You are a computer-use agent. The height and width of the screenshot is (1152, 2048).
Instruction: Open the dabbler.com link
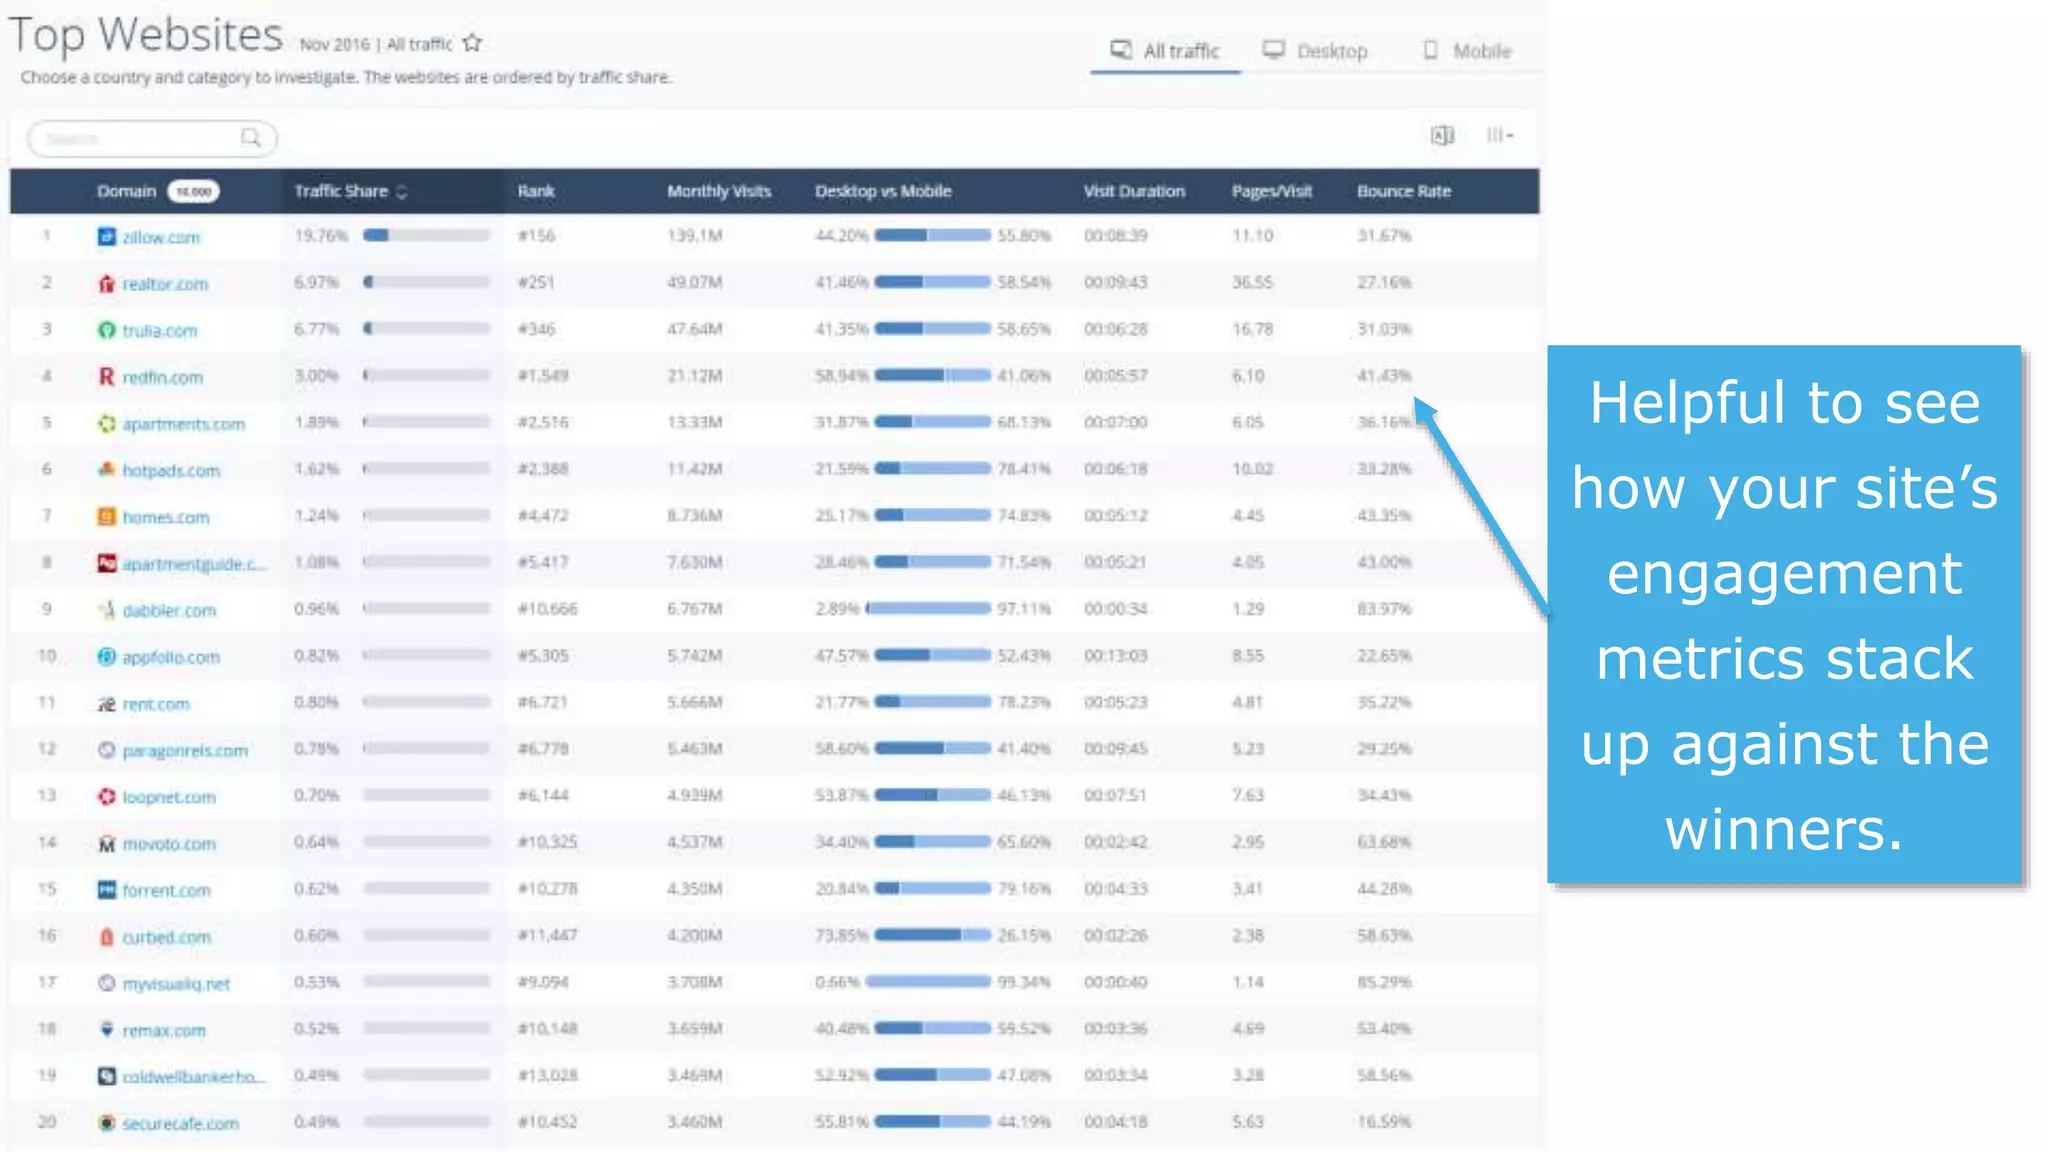pyautogui.click(x=169, y=610)
